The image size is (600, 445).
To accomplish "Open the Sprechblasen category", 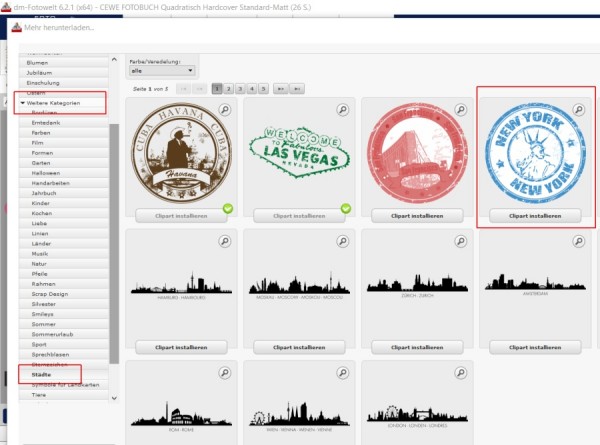I will (50, 354).
